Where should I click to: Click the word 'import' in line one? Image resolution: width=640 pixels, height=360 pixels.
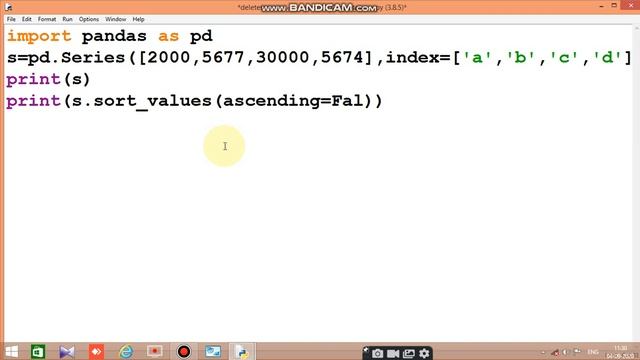[x=39, y=36]
